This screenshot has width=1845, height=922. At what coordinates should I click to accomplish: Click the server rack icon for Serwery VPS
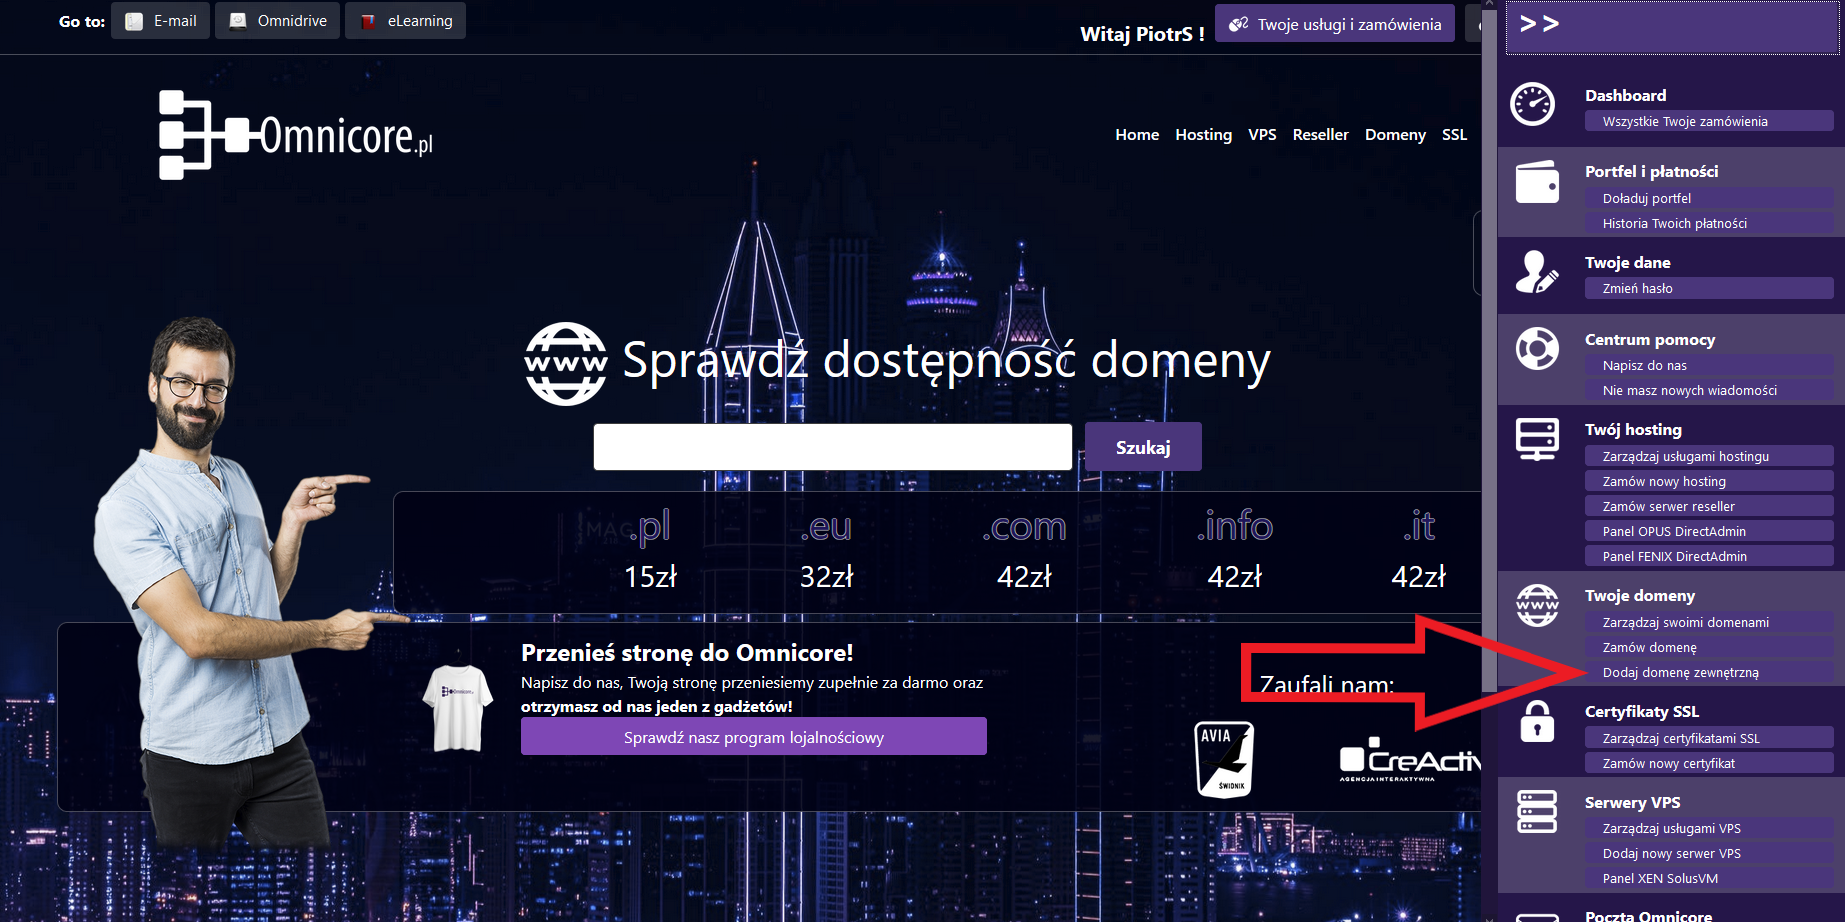[1537, 811]
